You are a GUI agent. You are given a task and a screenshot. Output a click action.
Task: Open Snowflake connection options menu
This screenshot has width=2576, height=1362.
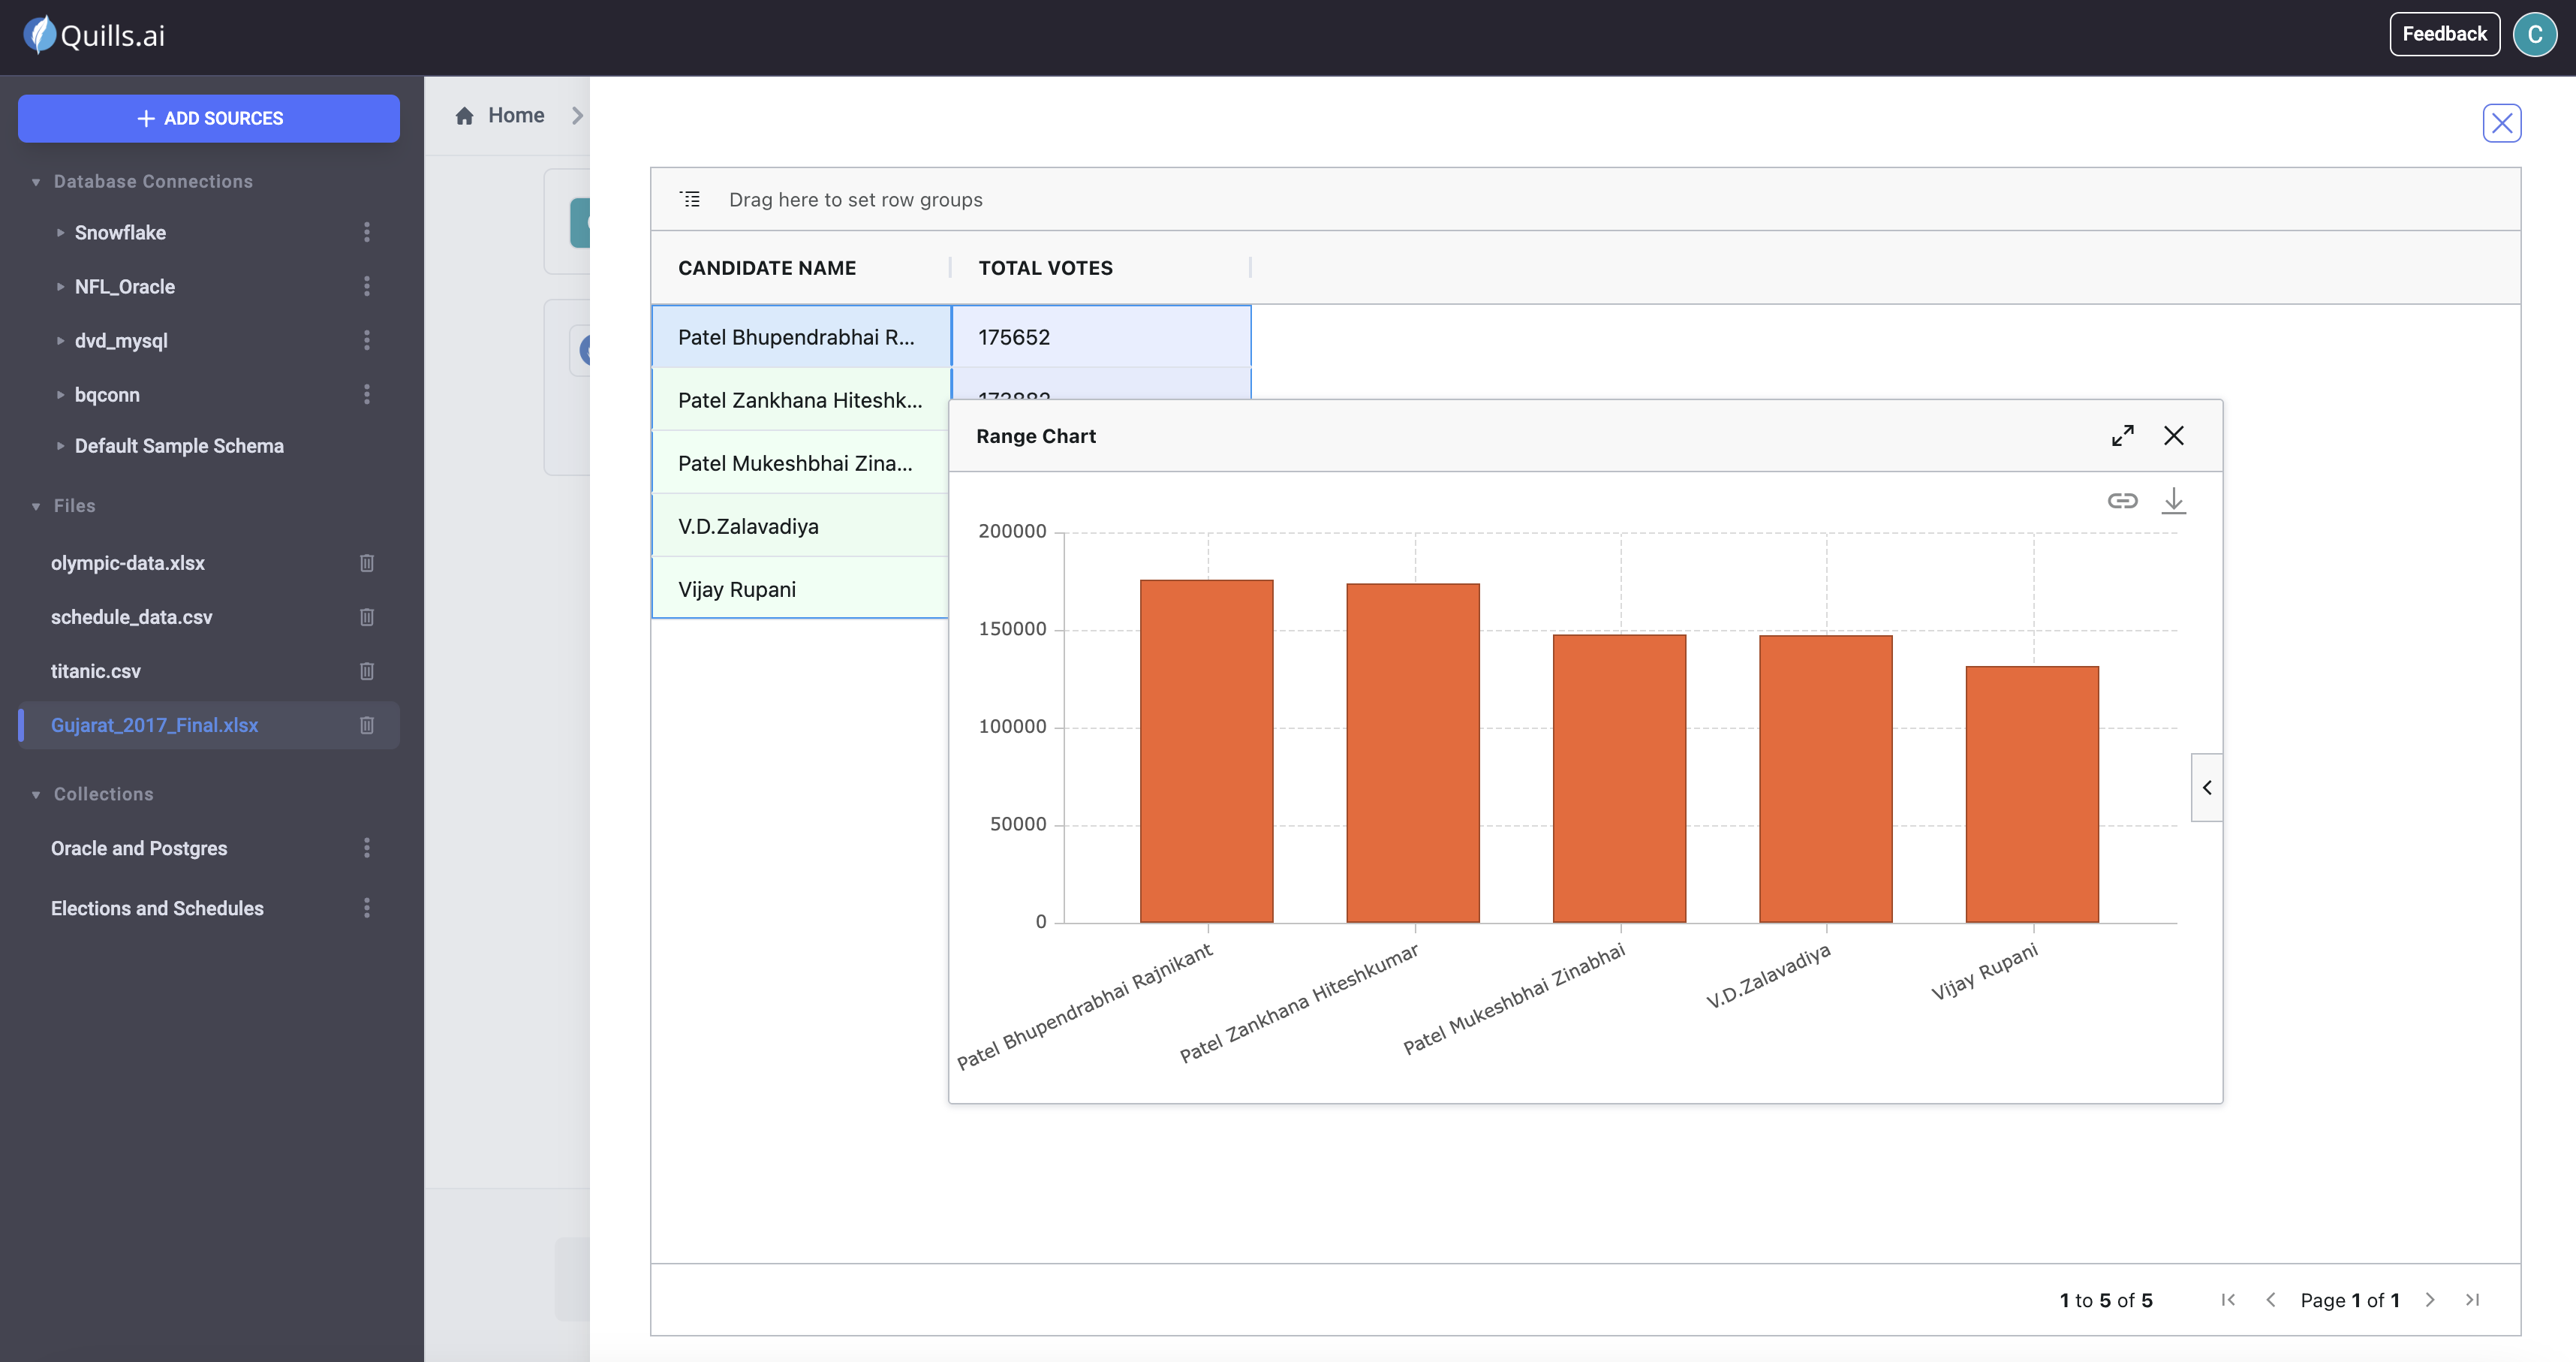pos(366,232)
